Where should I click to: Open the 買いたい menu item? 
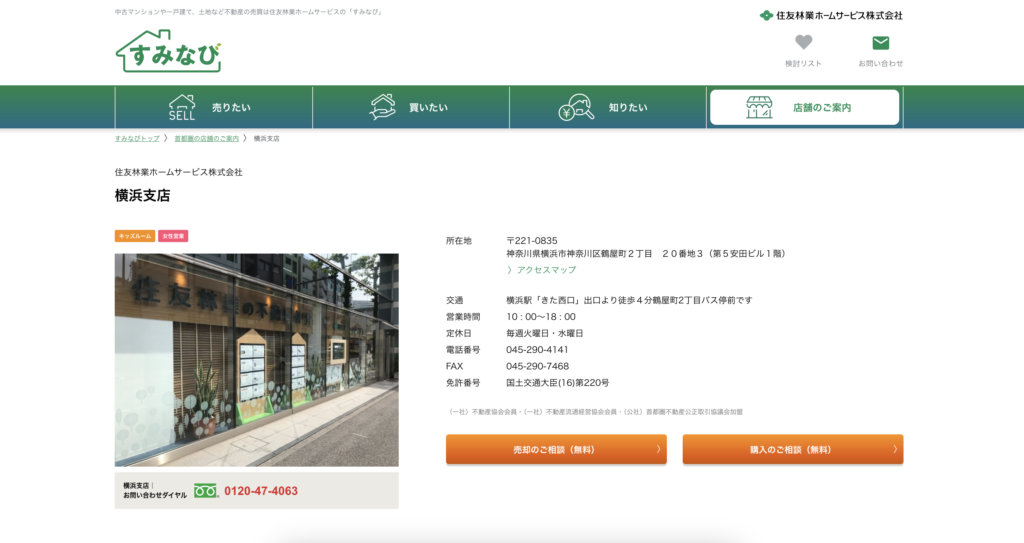[428, 108]
